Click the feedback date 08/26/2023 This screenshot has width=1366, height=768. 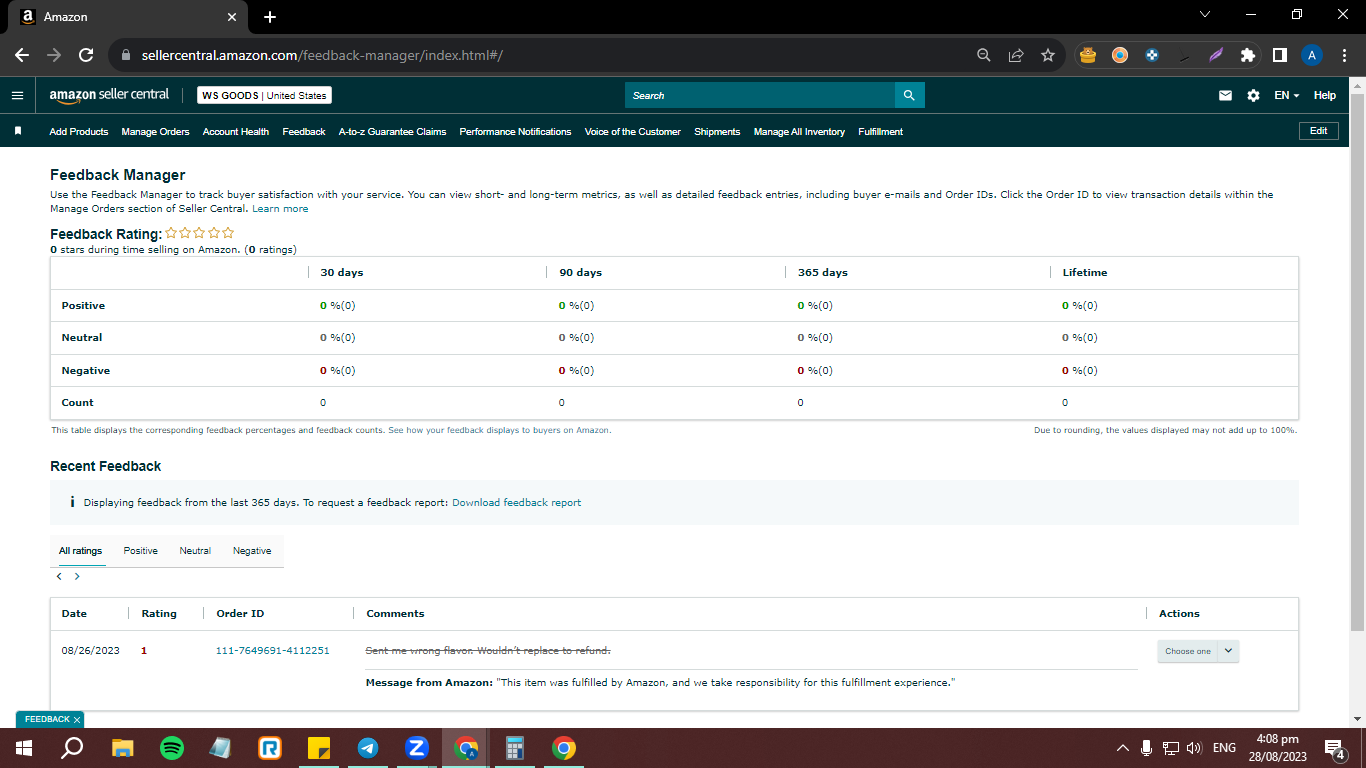point(91,651)
